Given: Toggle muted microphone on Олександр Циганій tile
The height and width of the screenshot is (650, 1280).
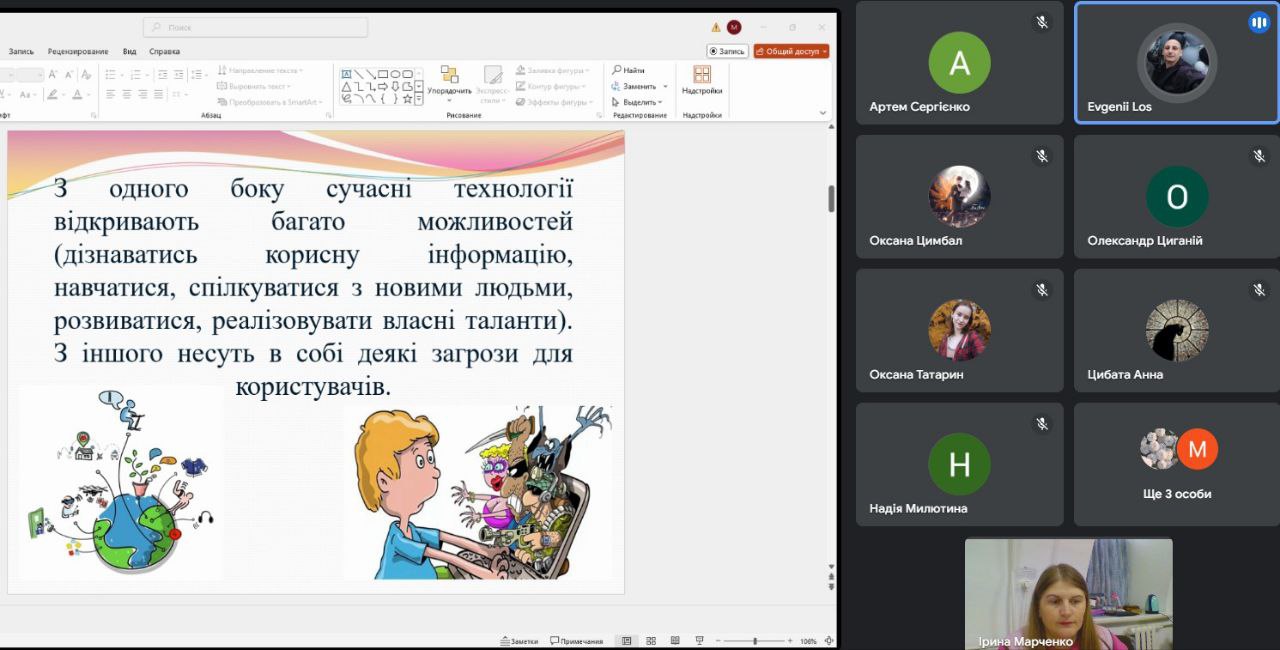Looking at the screenshot, I should click(1259, 156).
